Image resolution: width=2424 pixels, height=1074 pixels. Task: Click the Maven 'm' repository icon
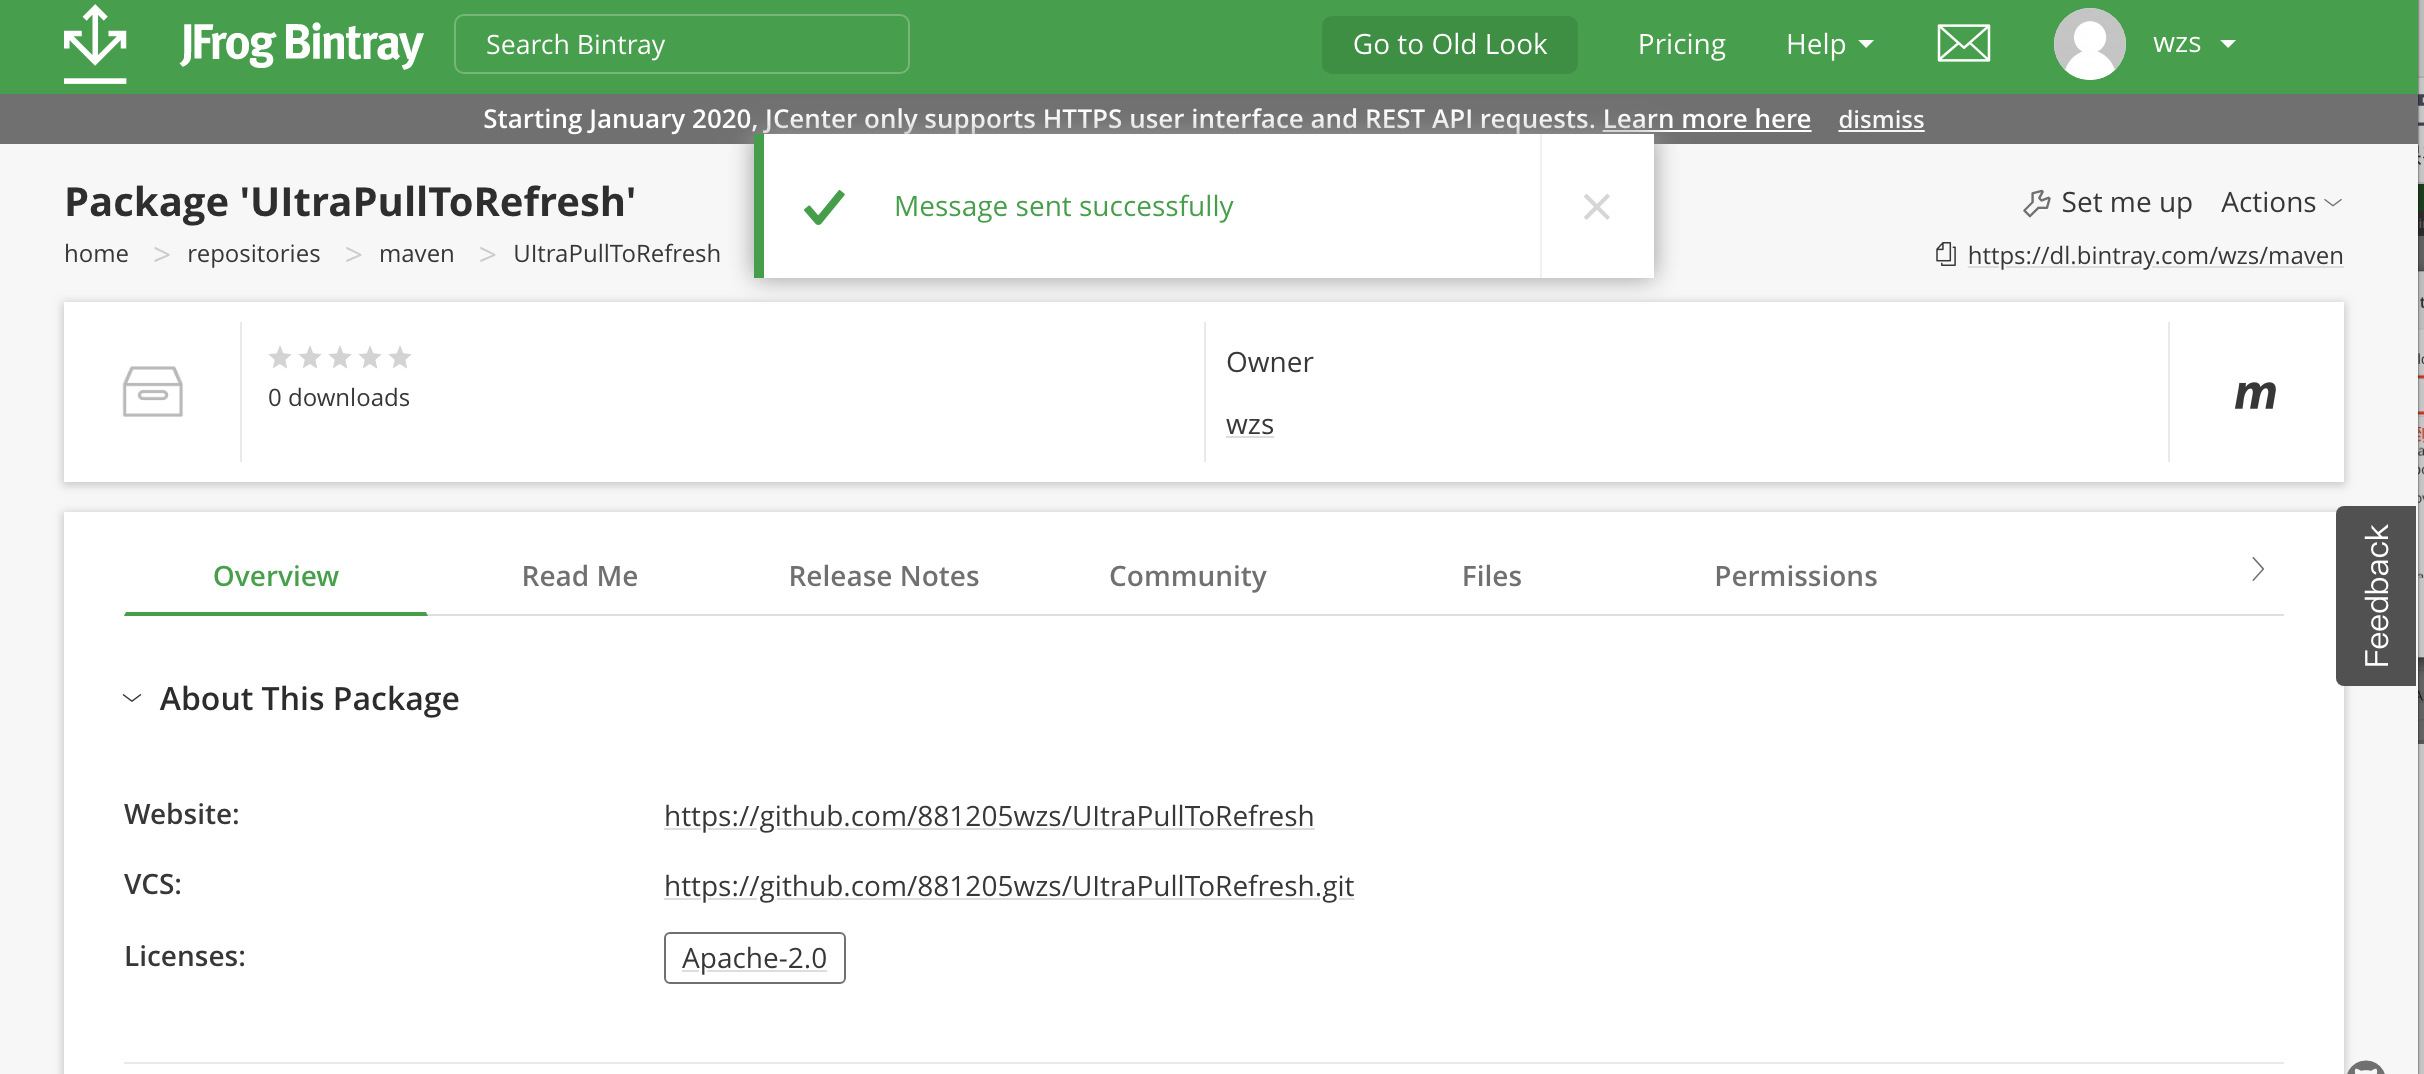click(x=2255, y=393)
